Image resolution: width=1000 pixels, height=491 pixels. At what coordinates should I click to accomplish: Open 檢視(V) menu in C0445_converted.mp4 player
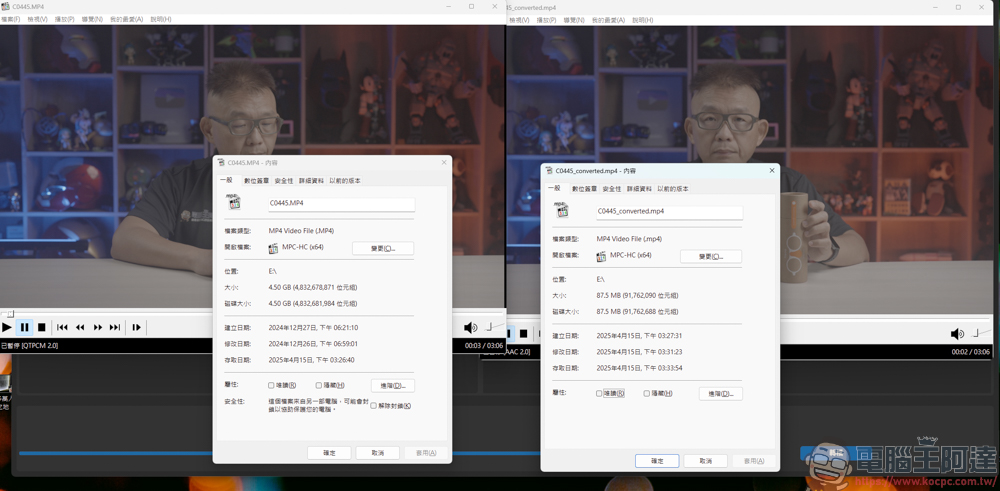point(520,20)
